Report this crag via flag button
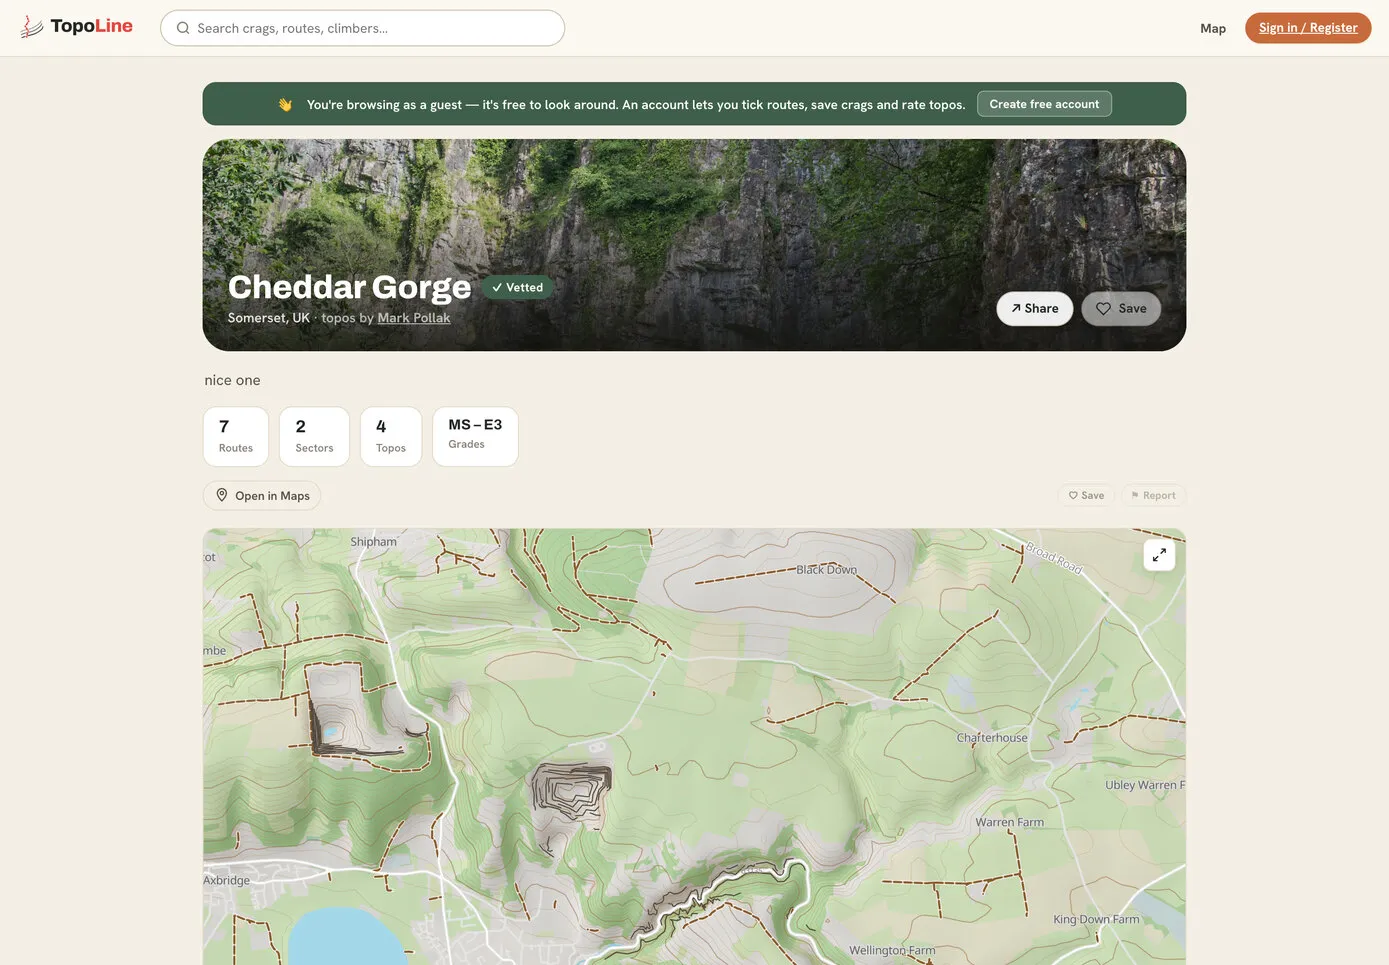The width and height of the screenshot is (1389, 965). click(x=1153, y=495)
